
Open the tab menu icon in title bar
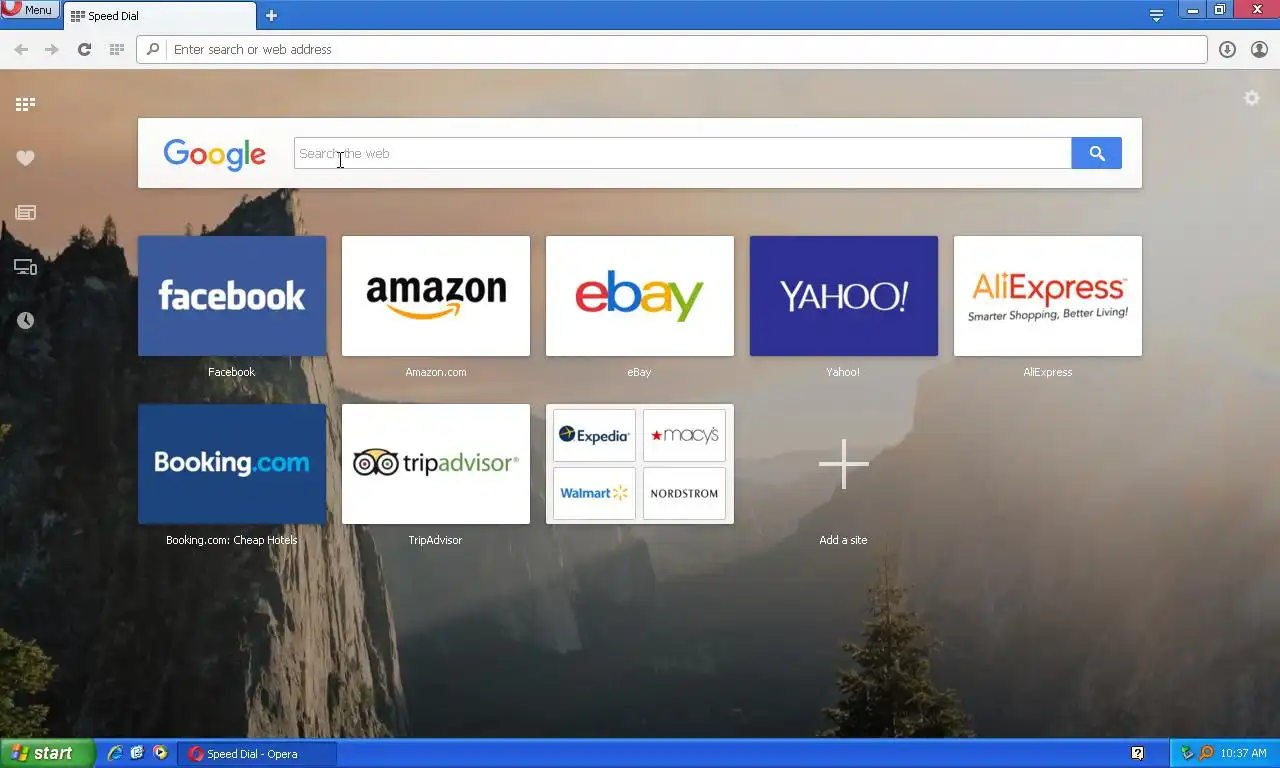point(1156,15)
